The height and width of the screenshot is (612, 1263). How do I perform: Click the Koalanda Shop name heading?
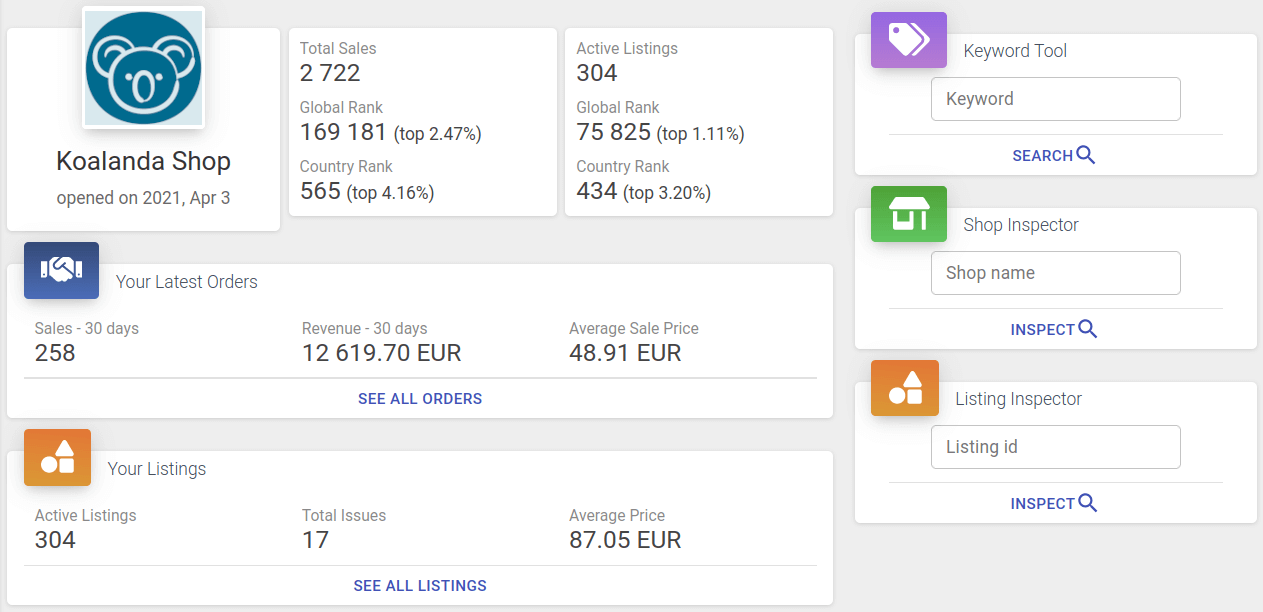point(143,161)
